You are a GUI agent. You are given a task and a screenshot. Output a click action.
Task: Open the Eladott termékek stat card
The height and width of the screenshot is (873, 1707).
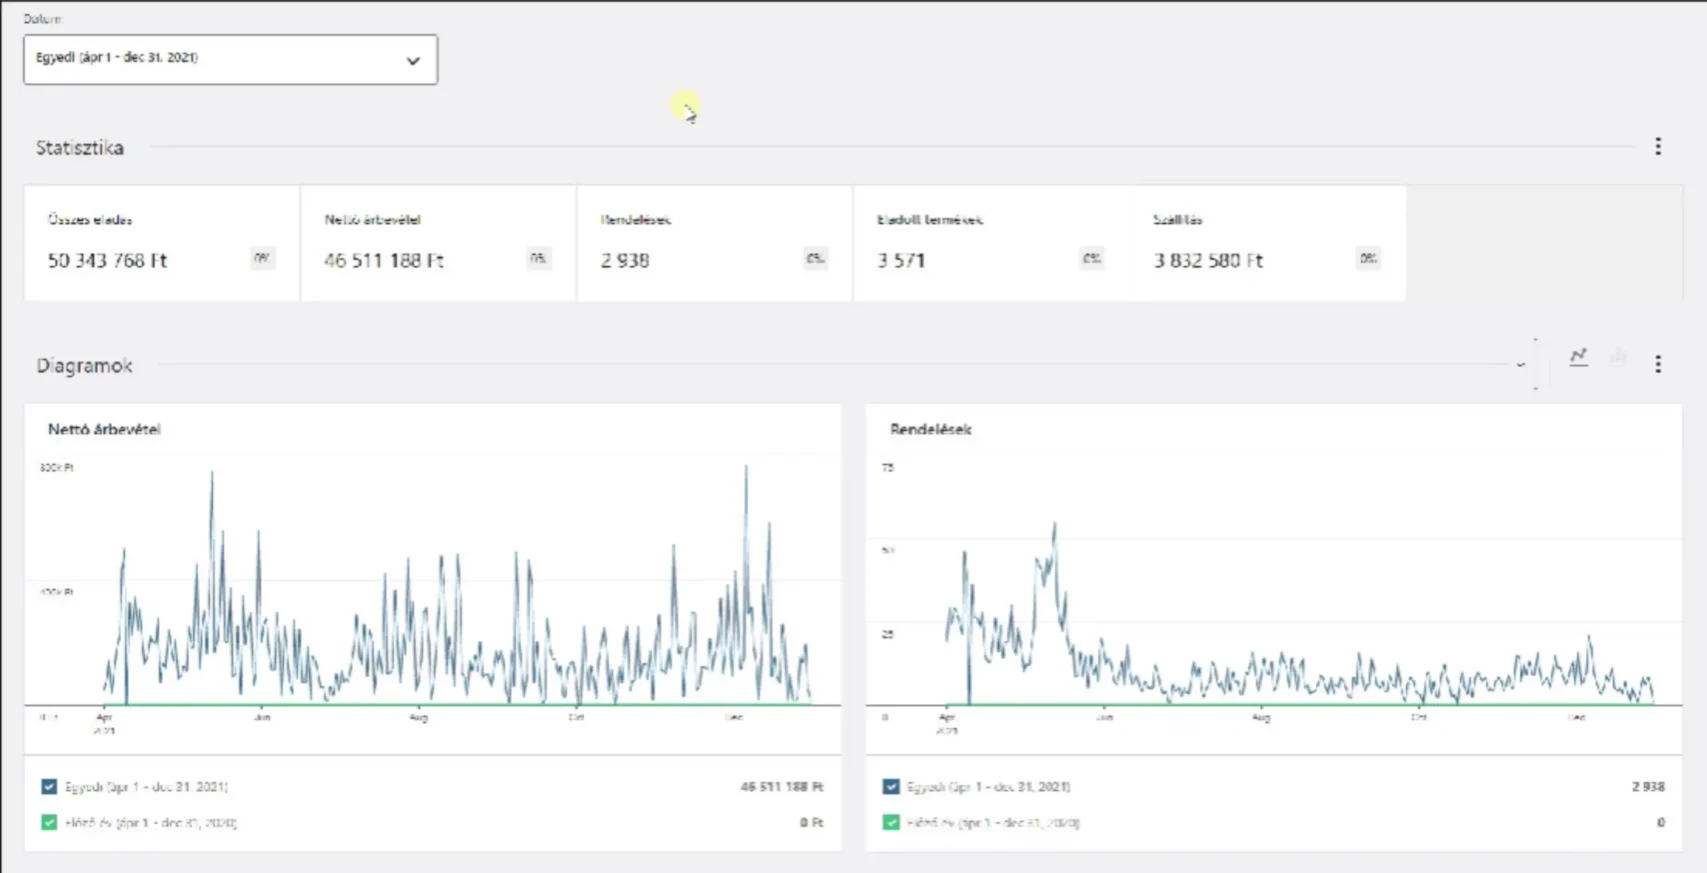990,243
